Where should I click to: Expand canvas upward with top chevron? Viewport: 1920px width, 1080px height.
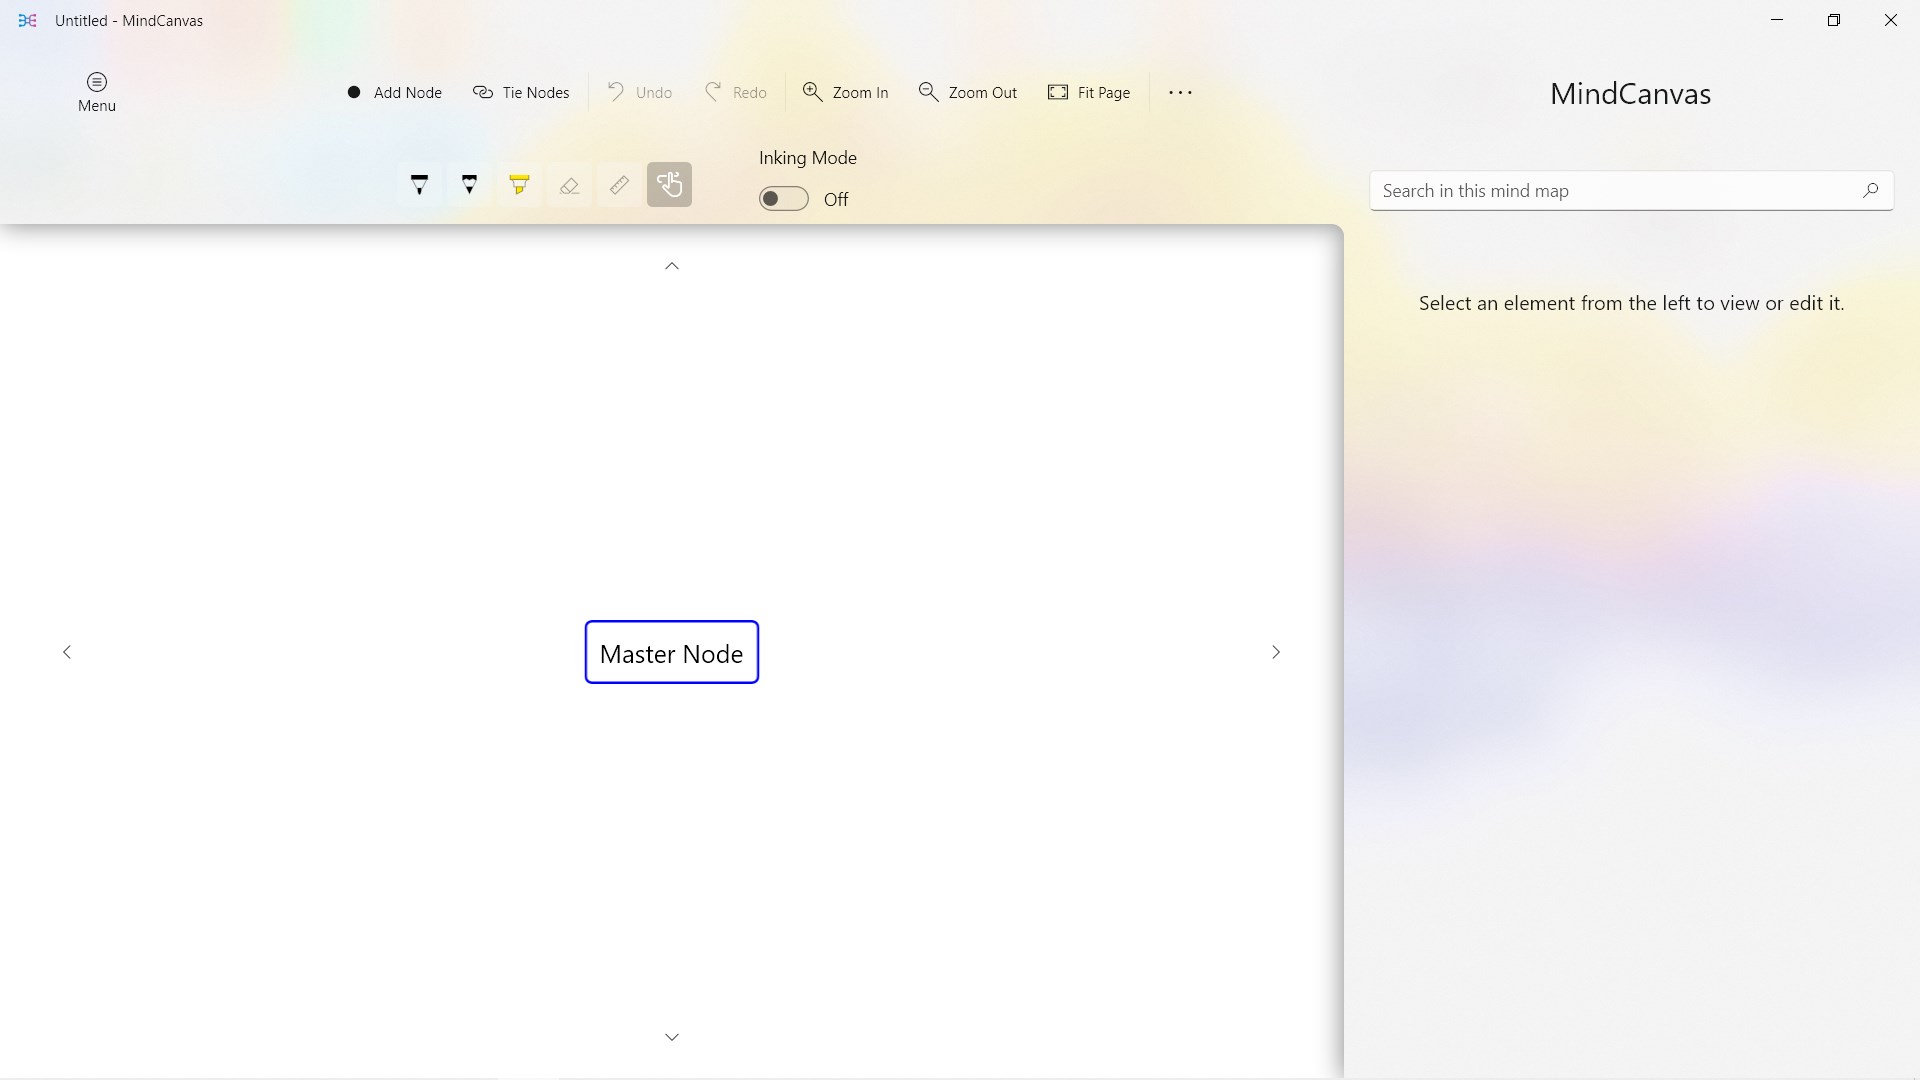[672, 266]
